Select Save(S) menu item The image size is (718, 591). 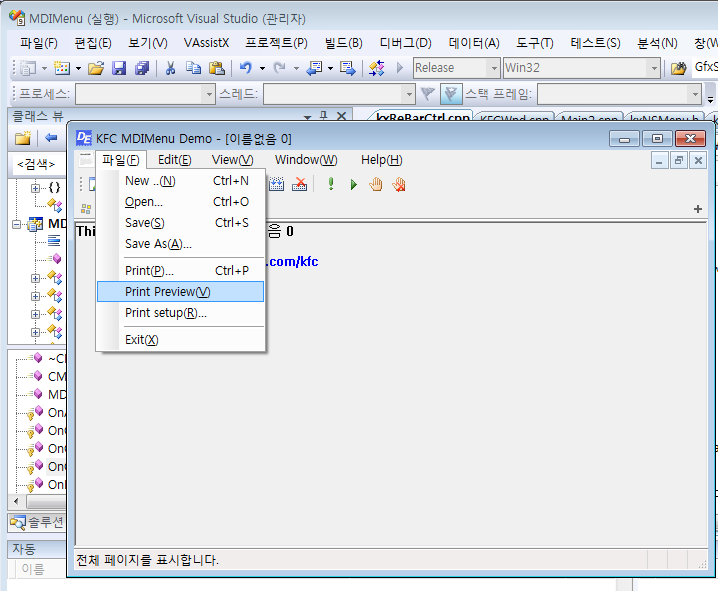(181, 223)
